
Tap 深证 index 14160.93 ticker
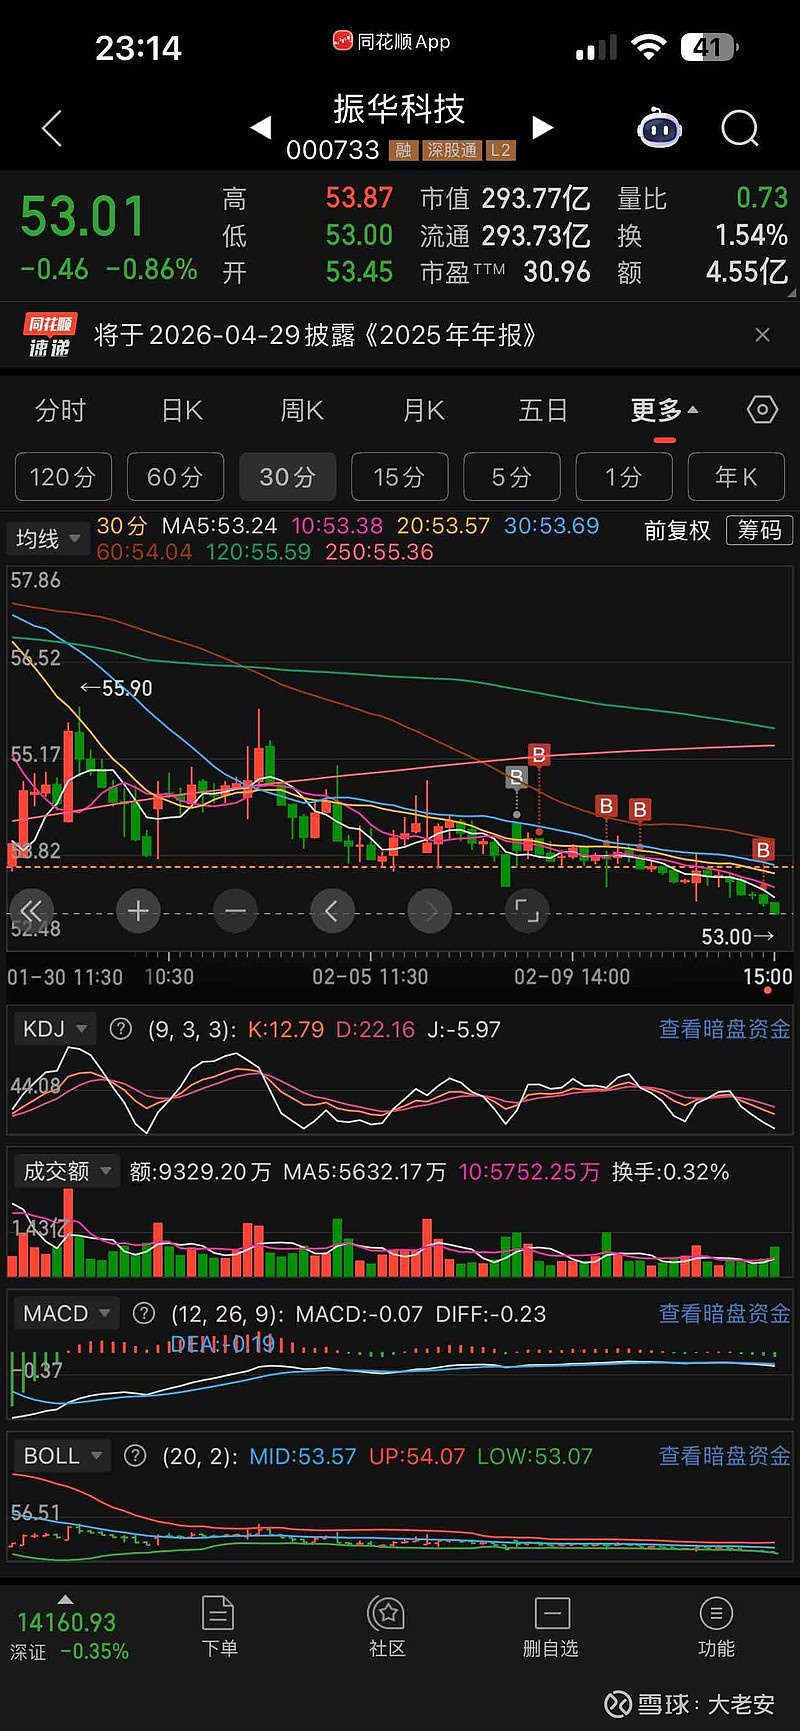(68, 1636)
